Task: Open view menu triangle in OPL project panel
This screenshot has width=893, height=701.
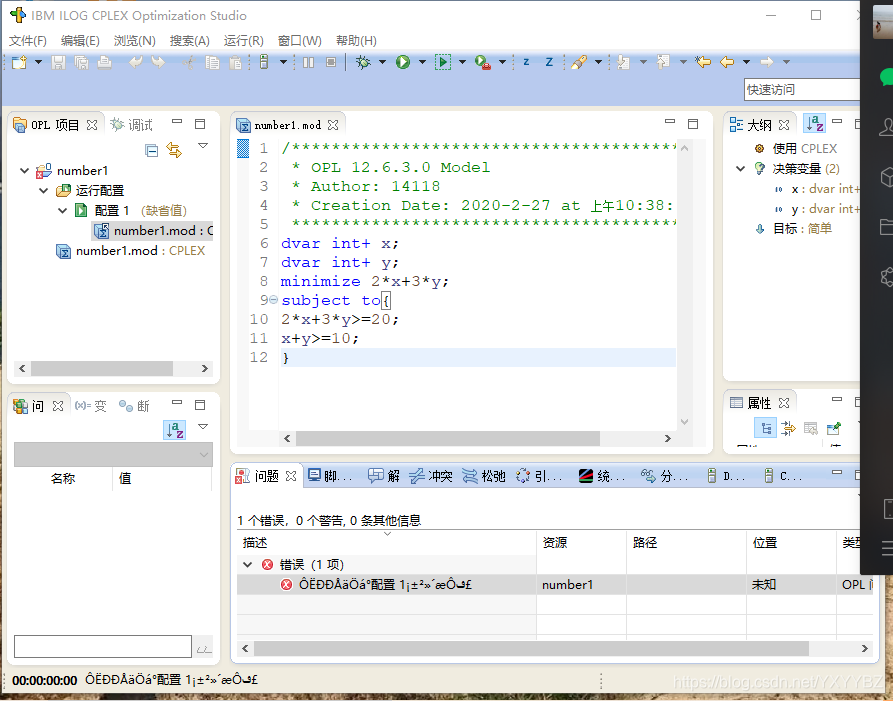Action: [x=203, y=146]
